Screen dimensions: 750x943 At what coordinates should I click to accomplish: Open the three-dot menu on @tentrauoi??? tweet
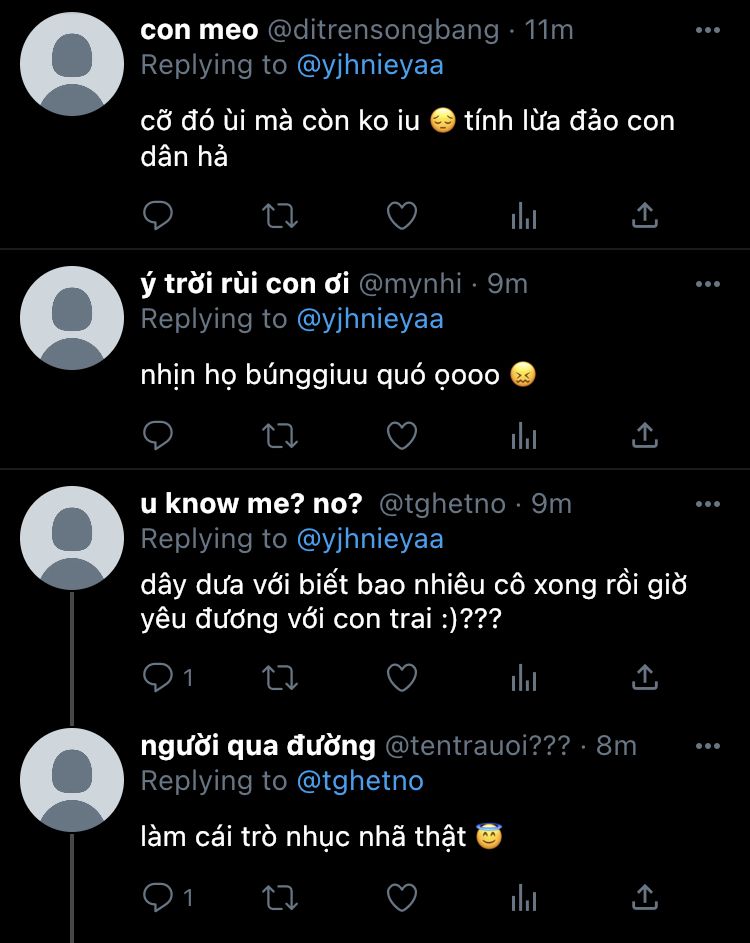pyautogui.click(x=707, y=746)
